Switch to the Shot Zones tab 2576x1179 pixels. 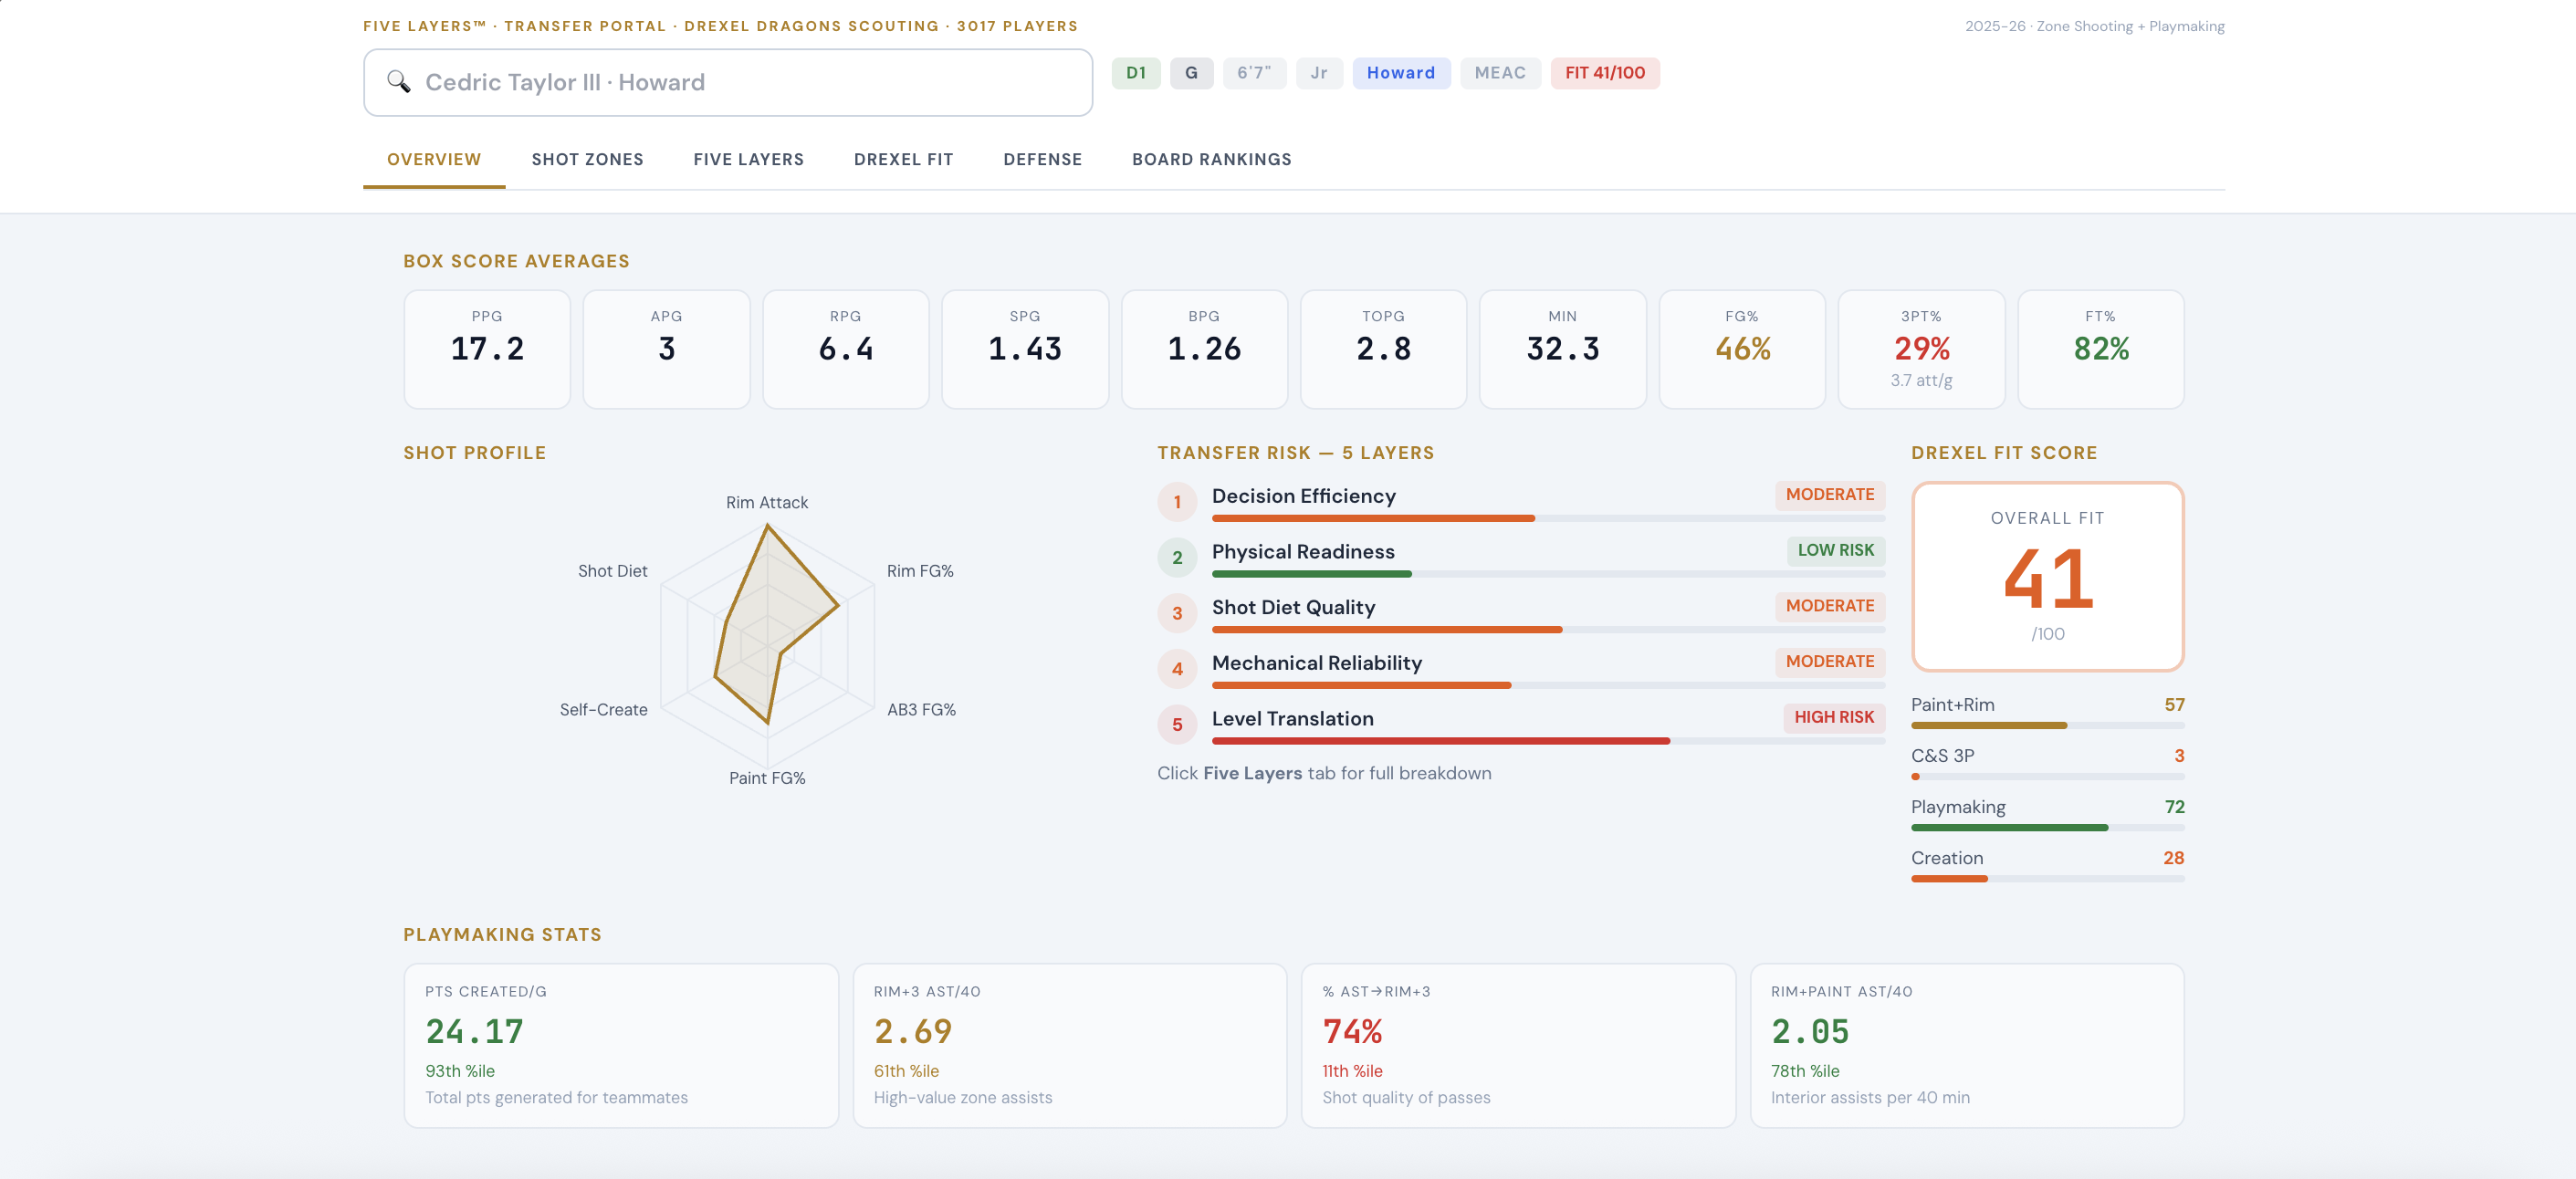click(x=587, y=159)
